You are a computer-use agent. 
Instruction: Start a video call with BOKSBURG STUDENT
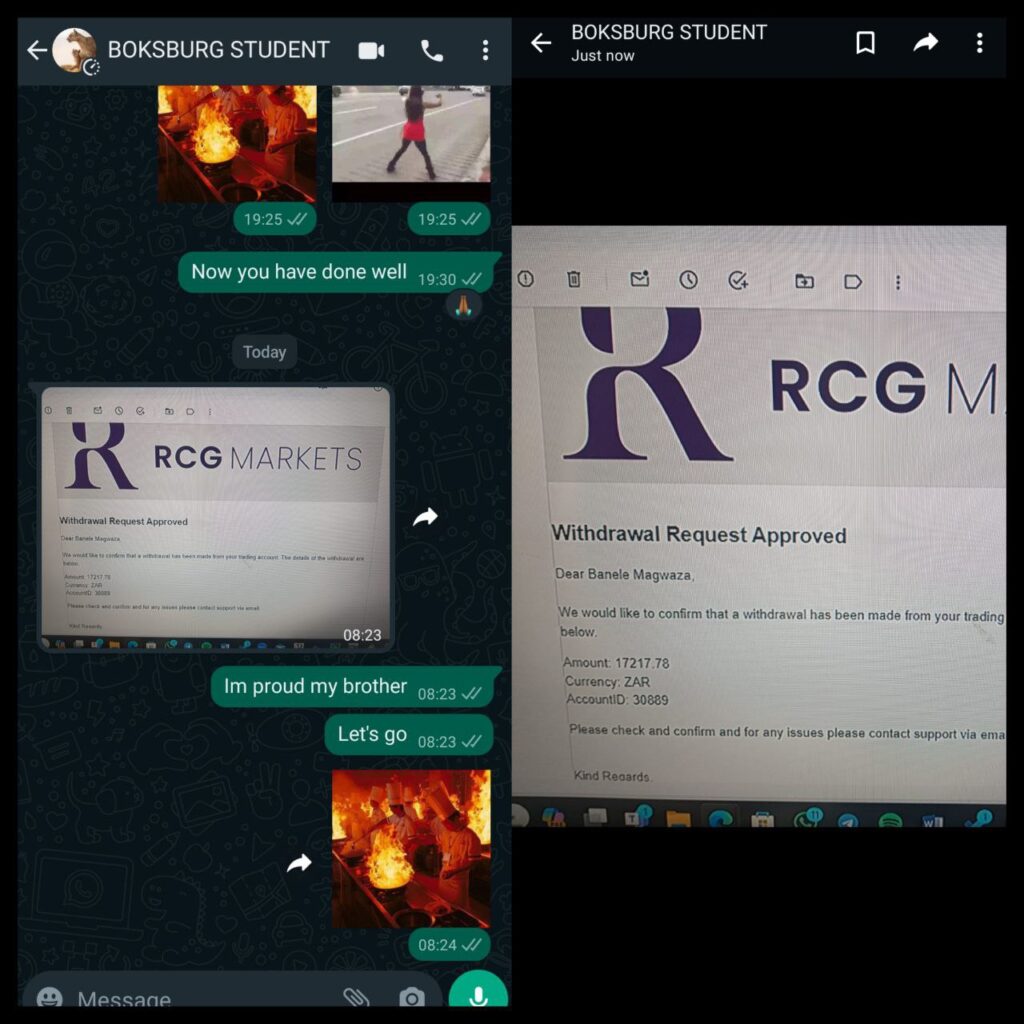[371, 50]
